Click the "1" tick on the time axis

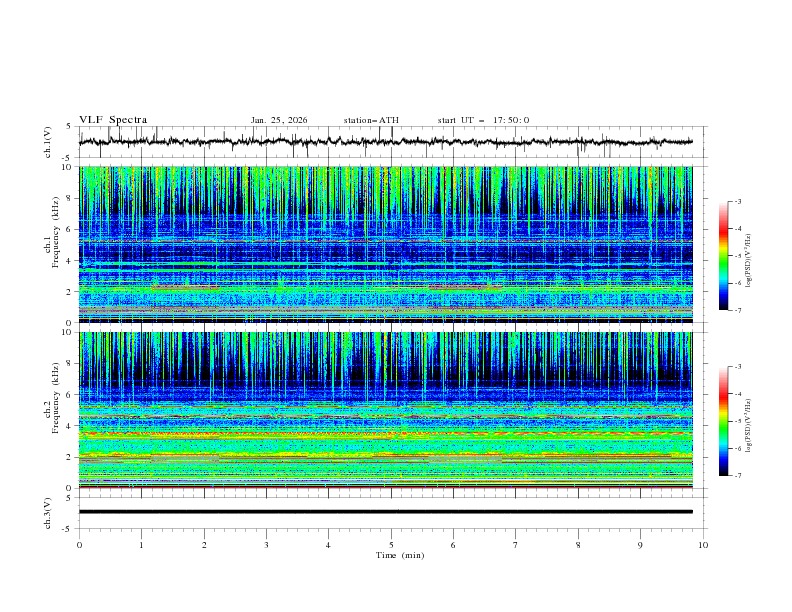click(141, 545)
